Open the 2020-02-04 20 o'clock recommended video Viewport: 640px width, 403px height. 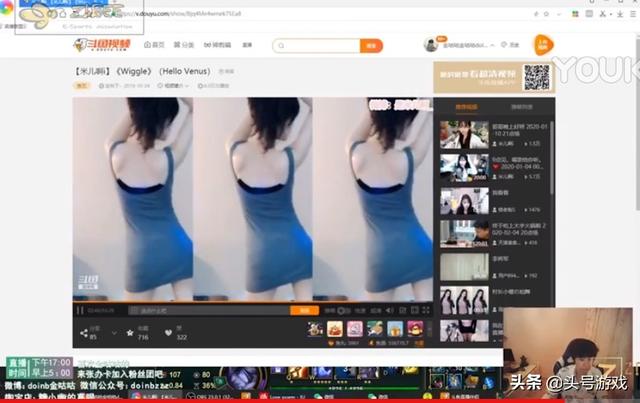pos(494,234)
